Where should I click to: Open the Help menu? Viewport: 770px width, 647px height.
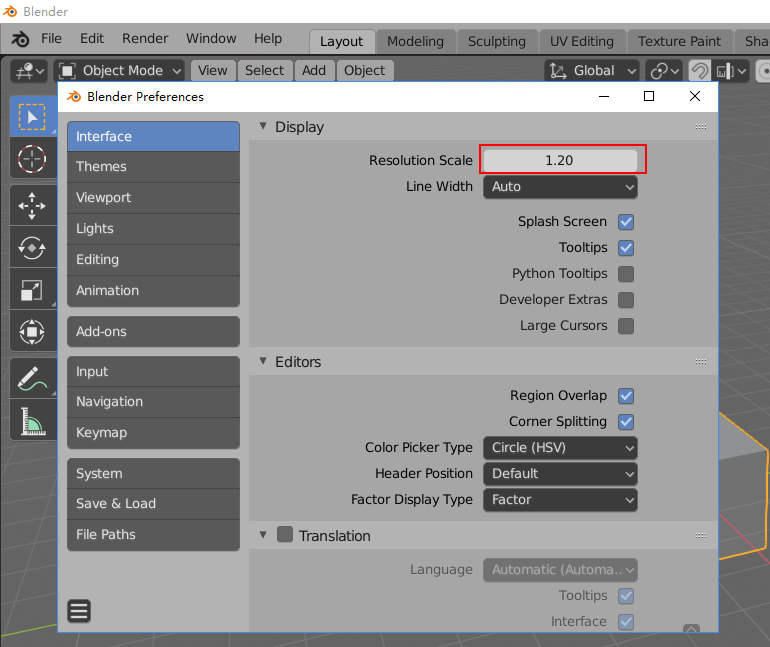(x=268, y=39)
